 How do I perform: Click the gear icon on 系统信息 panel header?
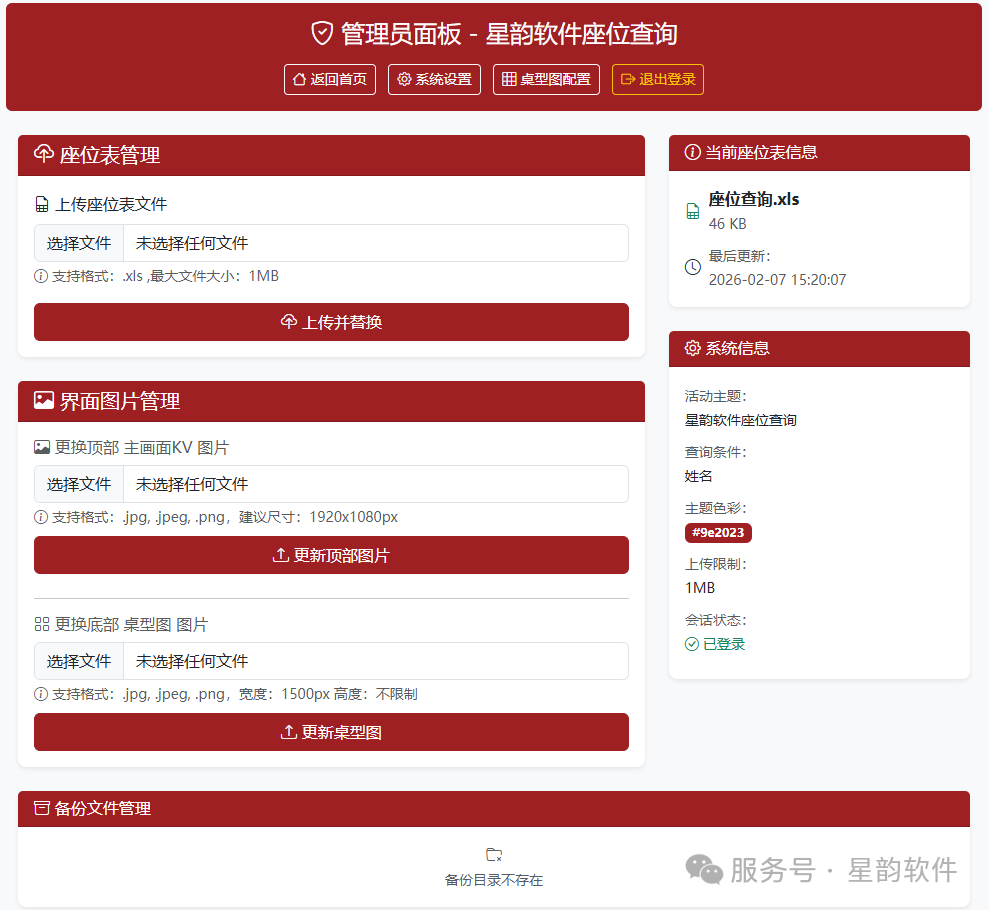click(691, 348)
